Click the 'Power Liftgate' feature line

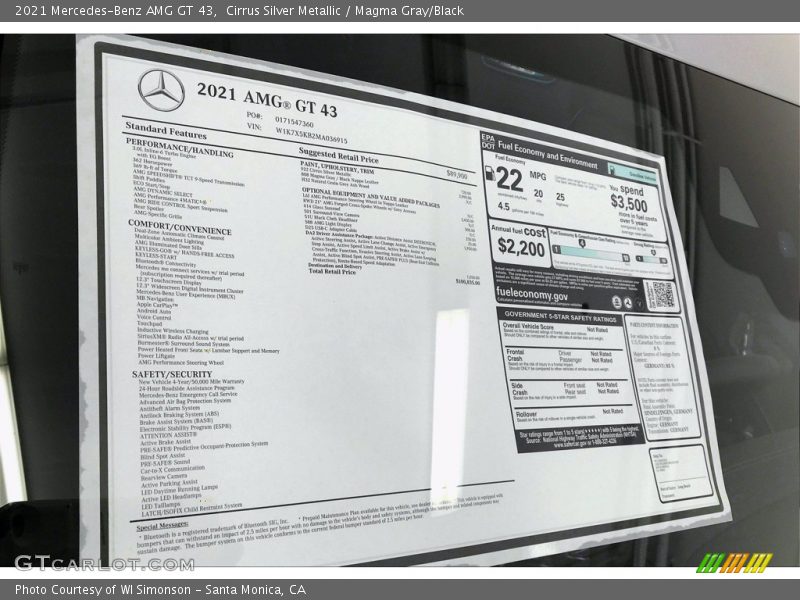156,356
